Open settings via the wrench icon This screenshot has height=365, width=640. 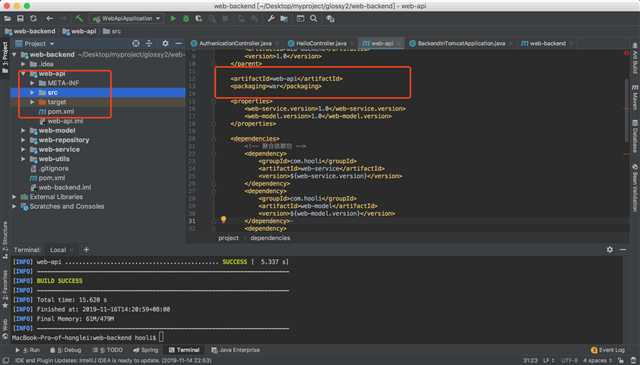[x=271, y=19]
